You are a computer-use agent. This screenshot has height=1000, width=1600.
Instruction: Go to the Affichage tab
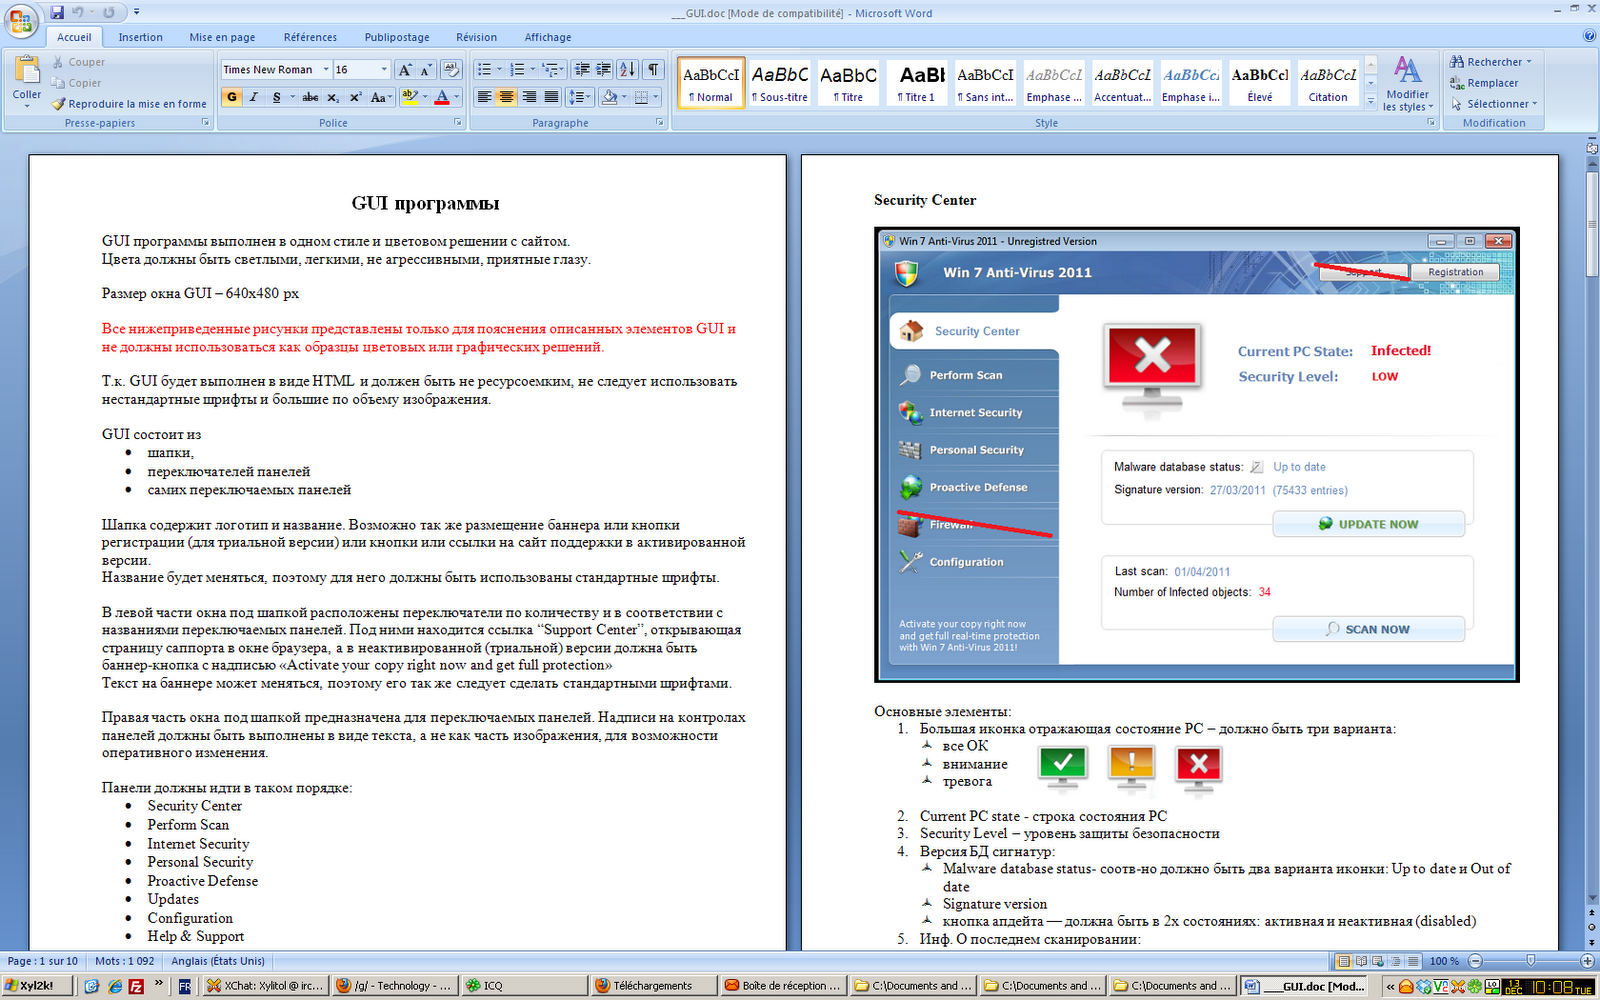(x=548, y=37)
